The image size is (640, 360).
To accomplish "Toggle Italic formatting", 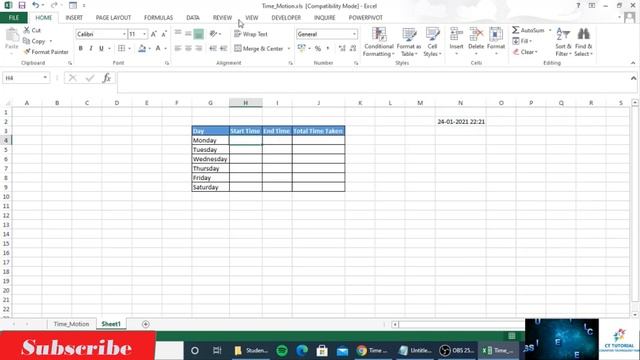I will tap(91, 48).
